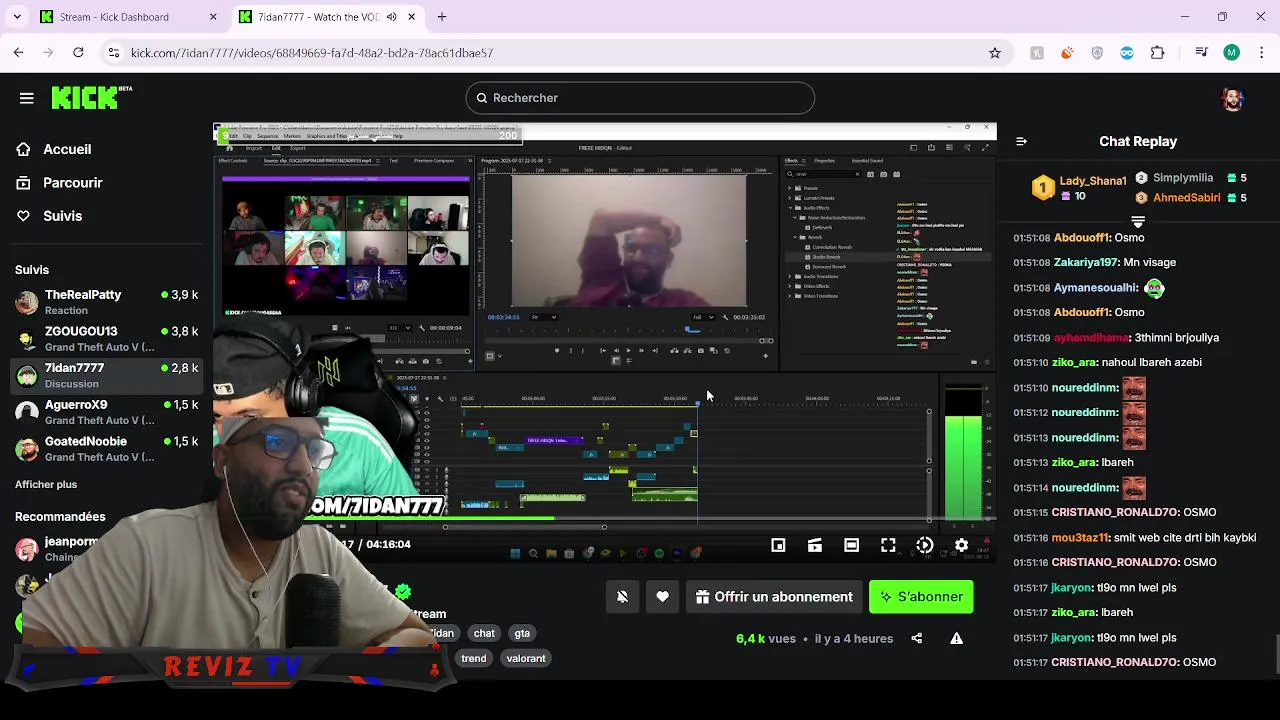This screenshot has height=720, width=1280.
Task: Click the chat replay scrollbar
Action: 1276,655
